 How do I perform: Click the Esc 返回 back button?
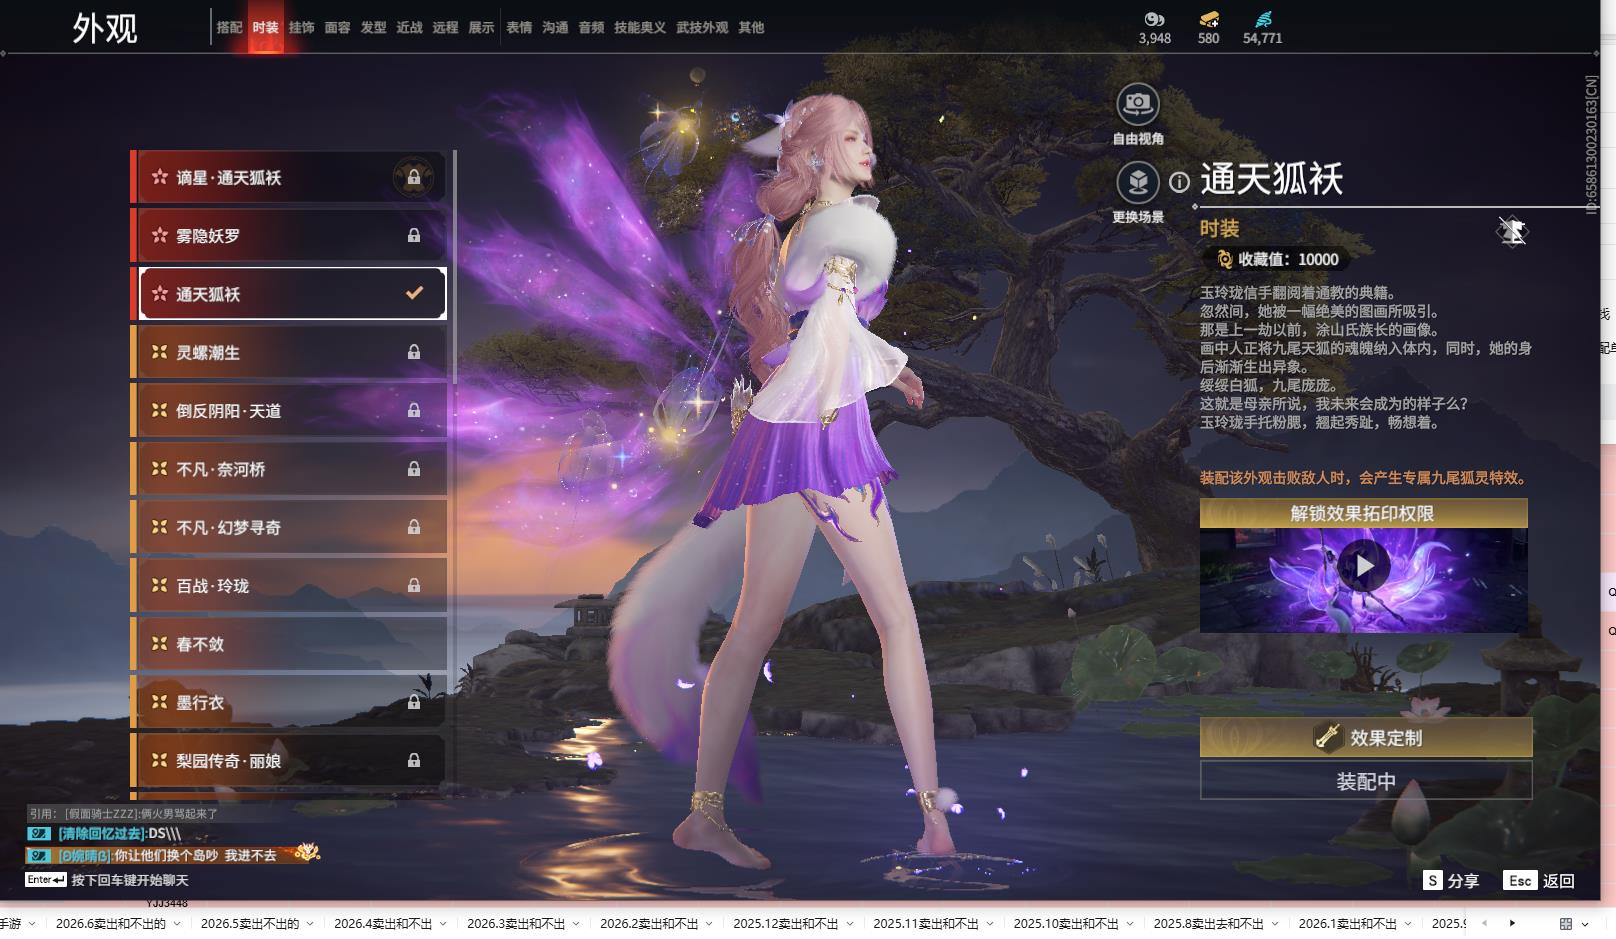[1539, 880]
